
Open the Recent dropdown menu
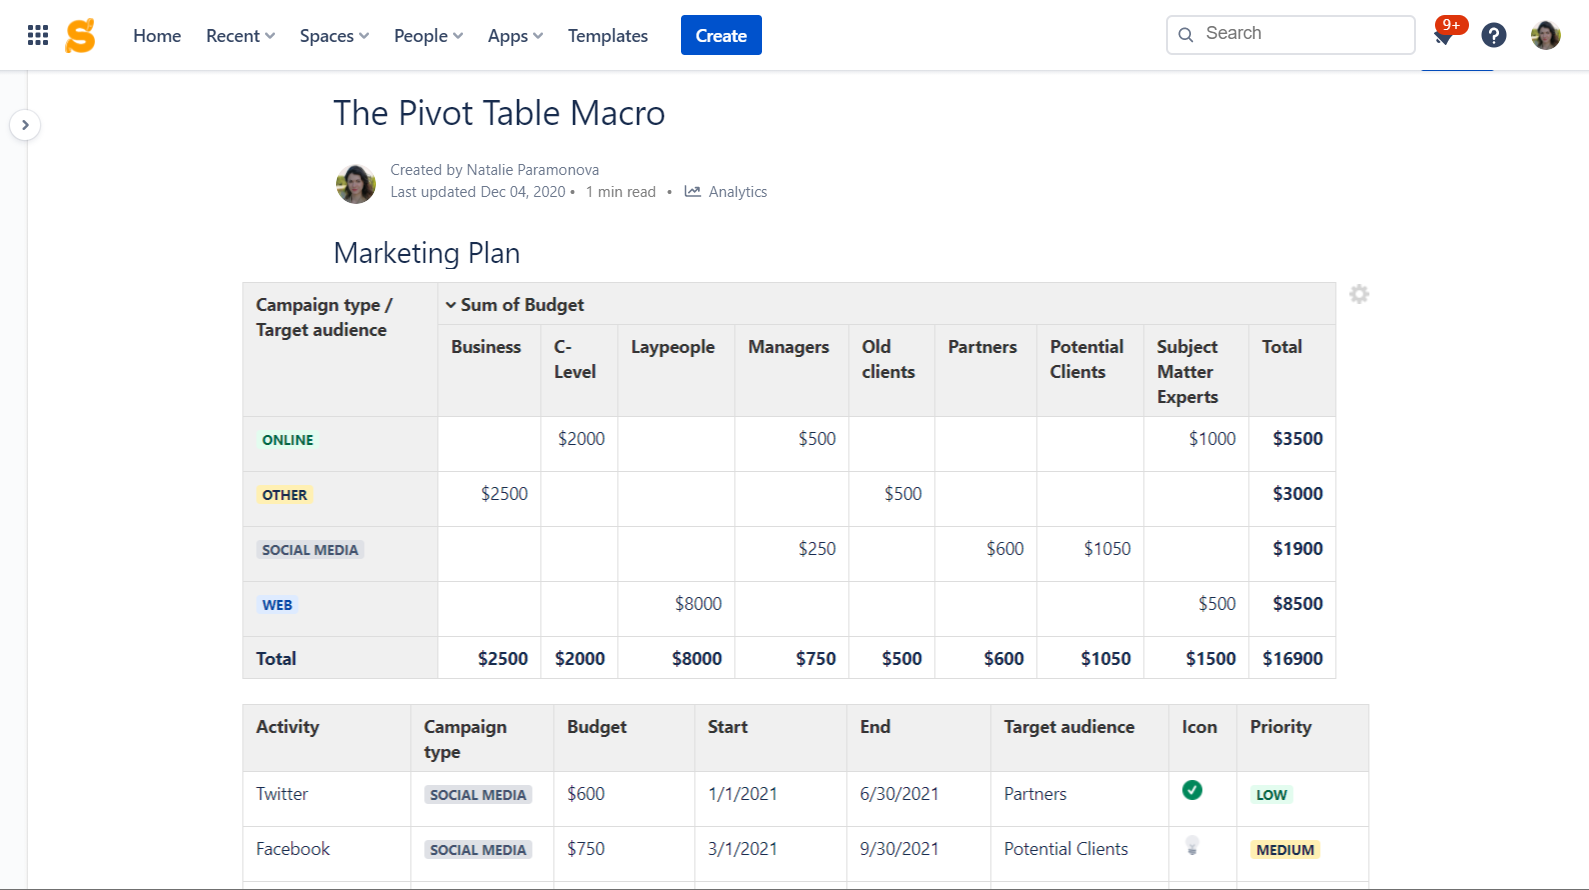point(240,36)
